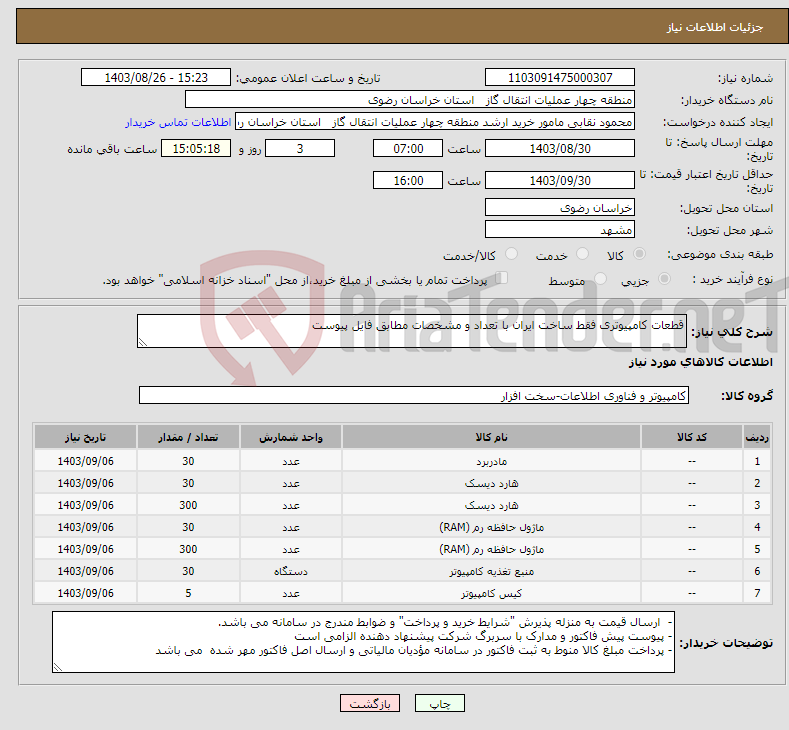The width and height of the screenshot is (789, 730).
Task: Click price validity time field 16:00
Action: (408, 181)
